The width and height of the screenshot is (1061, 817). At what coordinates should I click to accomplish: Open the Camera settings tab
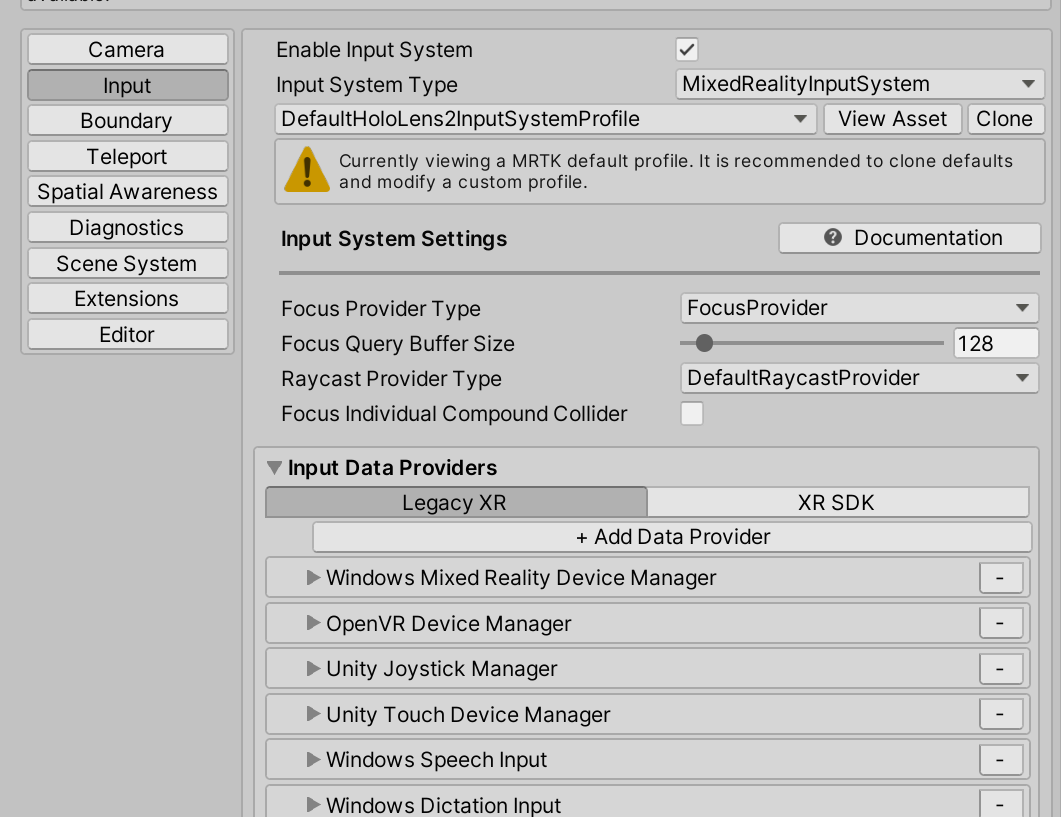127,49
